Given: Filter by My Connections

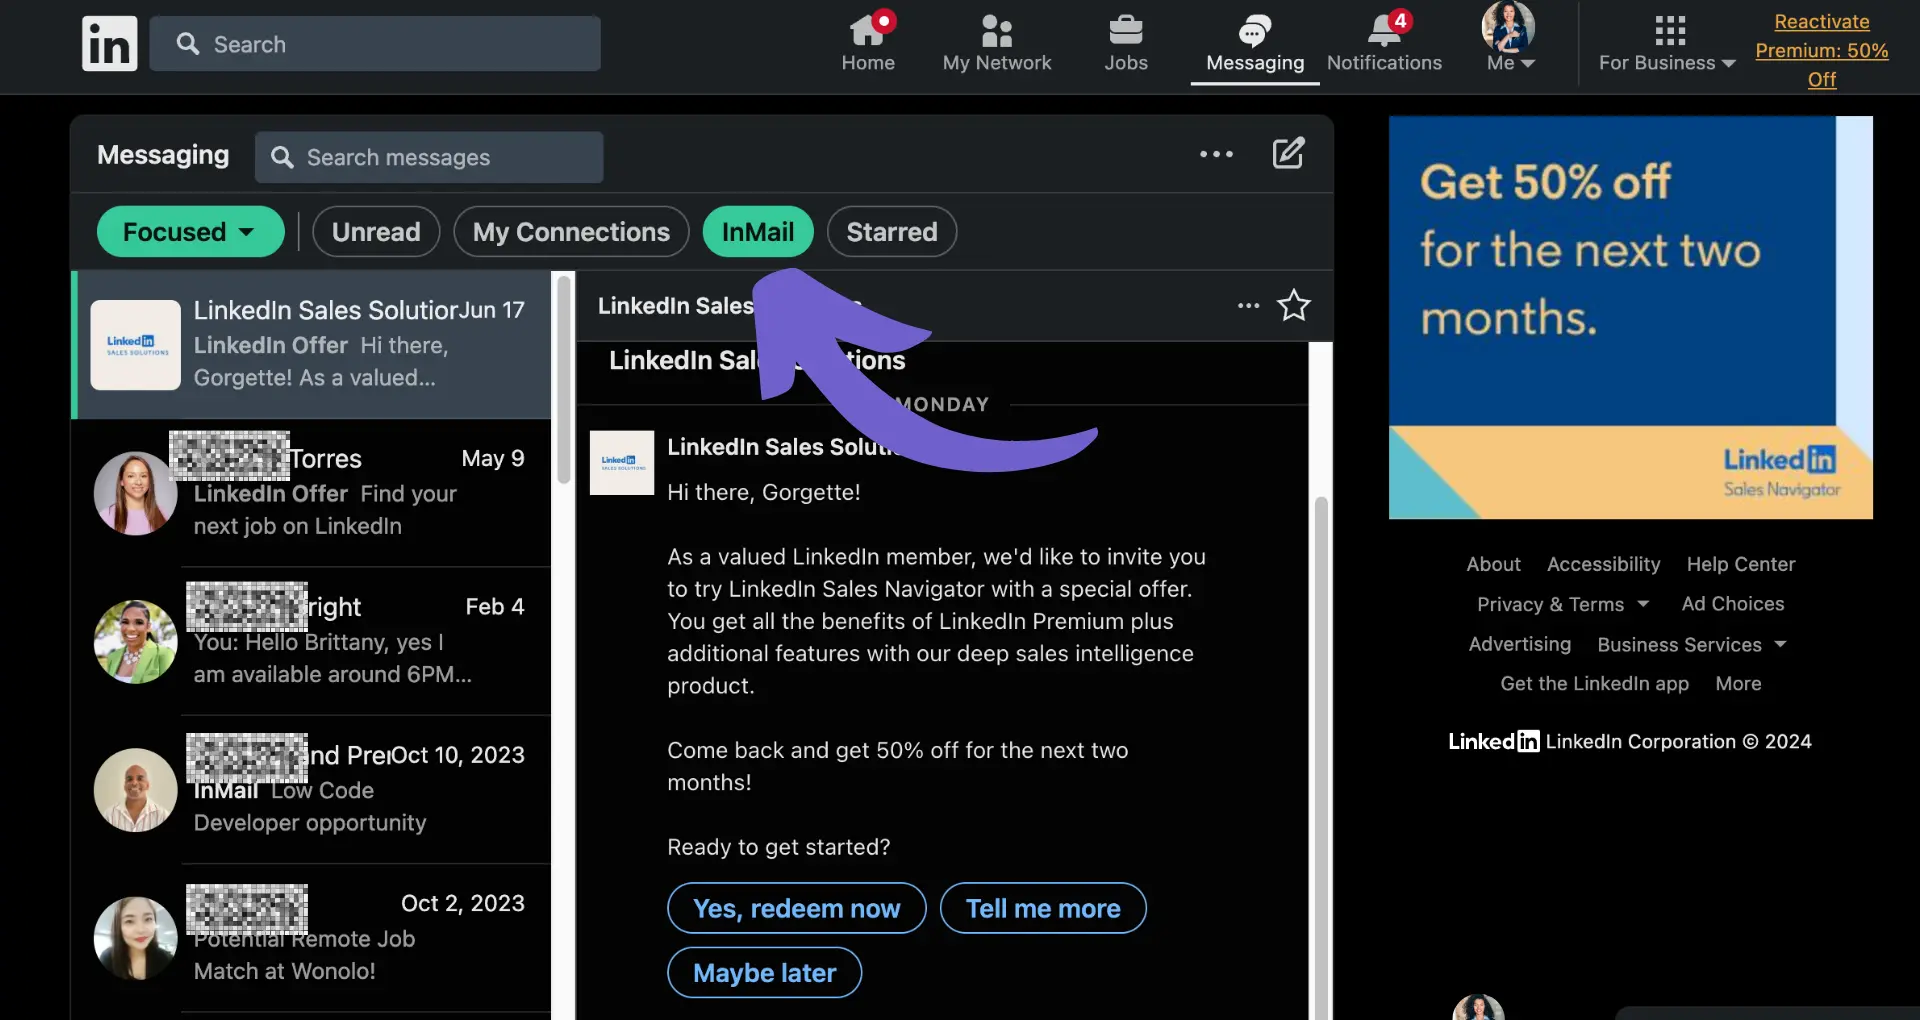Looking at the screenshot, I should (x=571, y=232).
